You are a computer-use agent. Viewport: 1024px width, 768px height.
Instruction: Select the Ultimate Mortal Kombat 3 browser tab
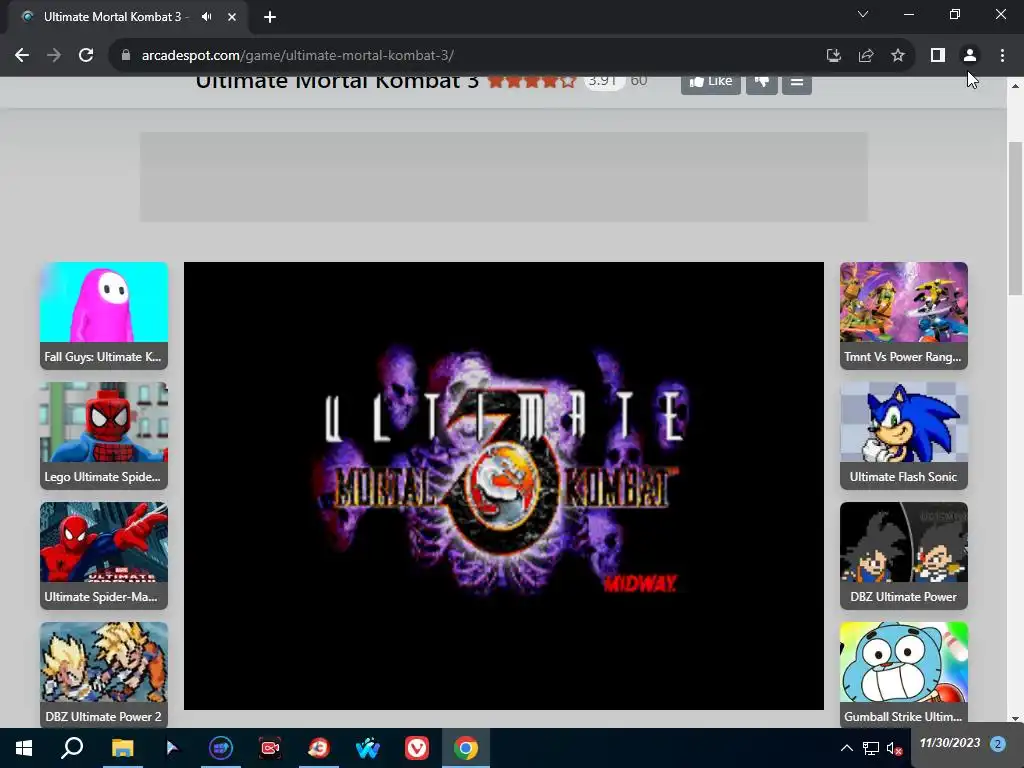click(x=128, y=17)
